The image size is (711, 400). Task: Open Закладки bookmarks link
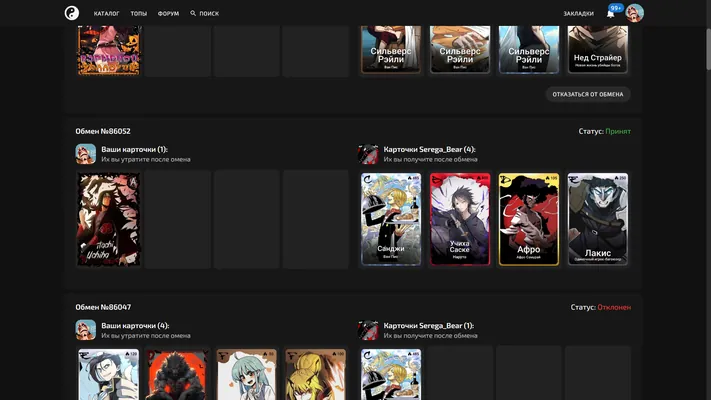579,14
